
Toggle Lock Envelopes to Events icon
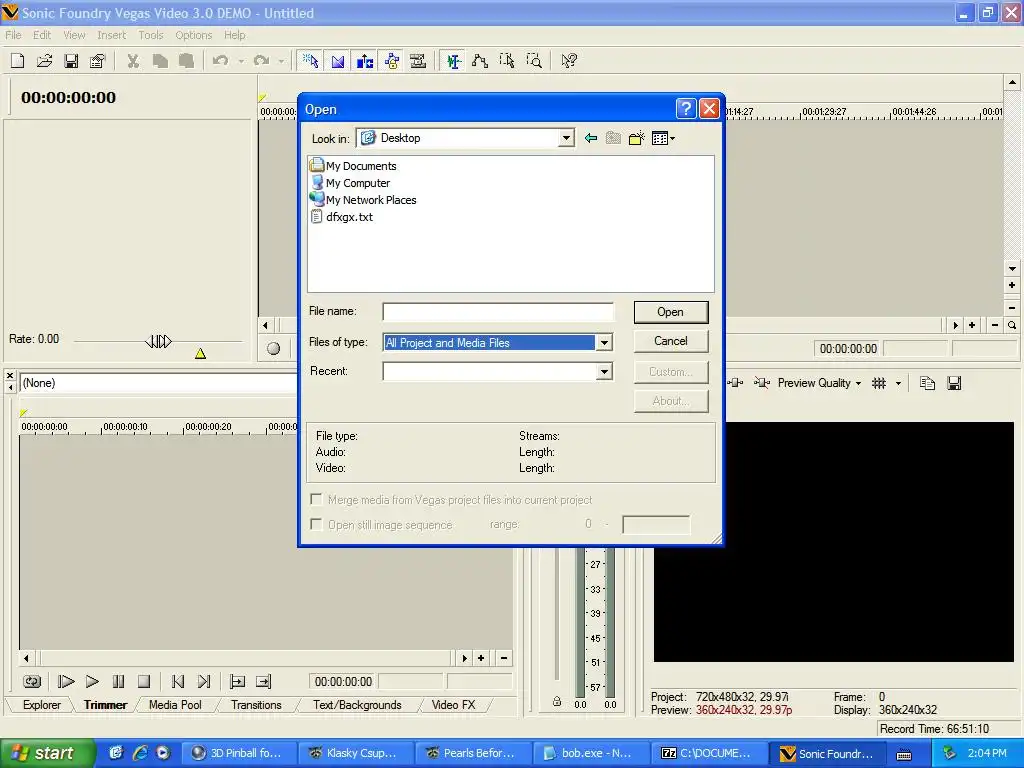click(391, 61)
